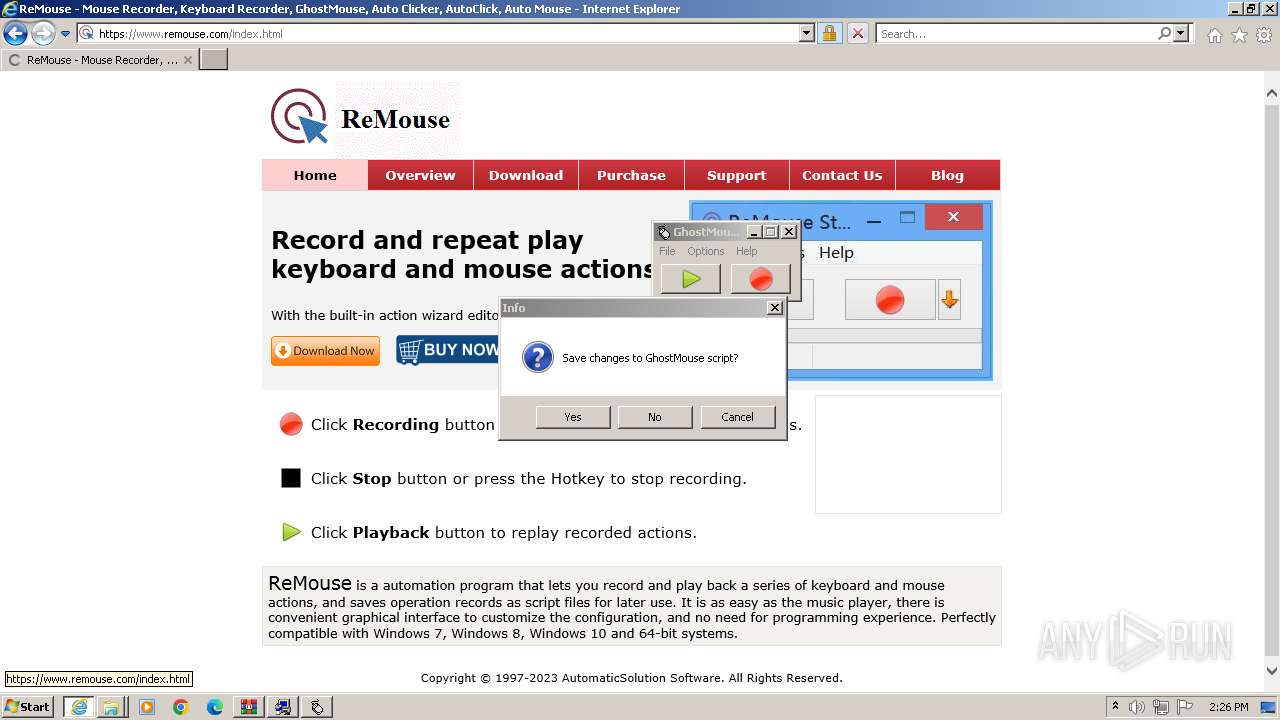Click the IE Home icon
This screenshot has height=720, width=1280.
click(1214, 35)
